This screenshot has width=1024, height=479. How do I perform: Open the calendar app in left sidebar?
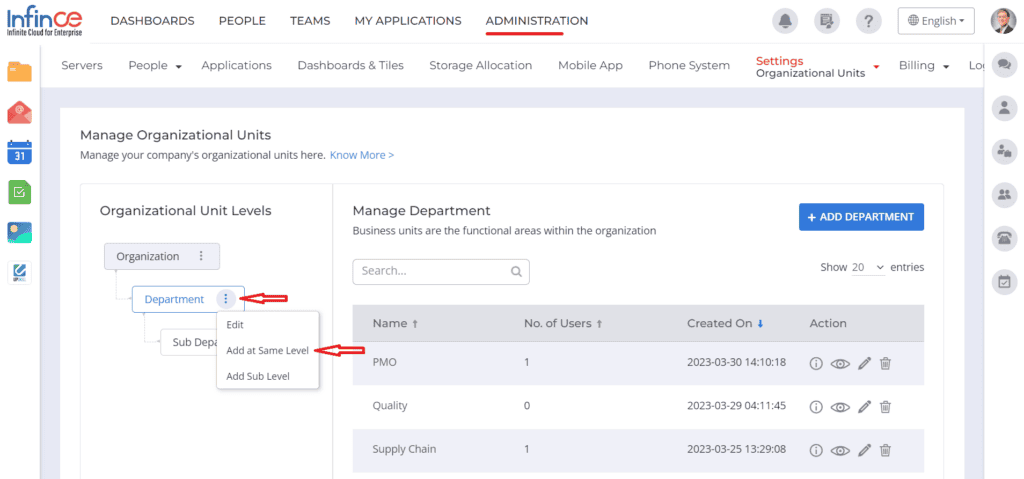point(20,152)
